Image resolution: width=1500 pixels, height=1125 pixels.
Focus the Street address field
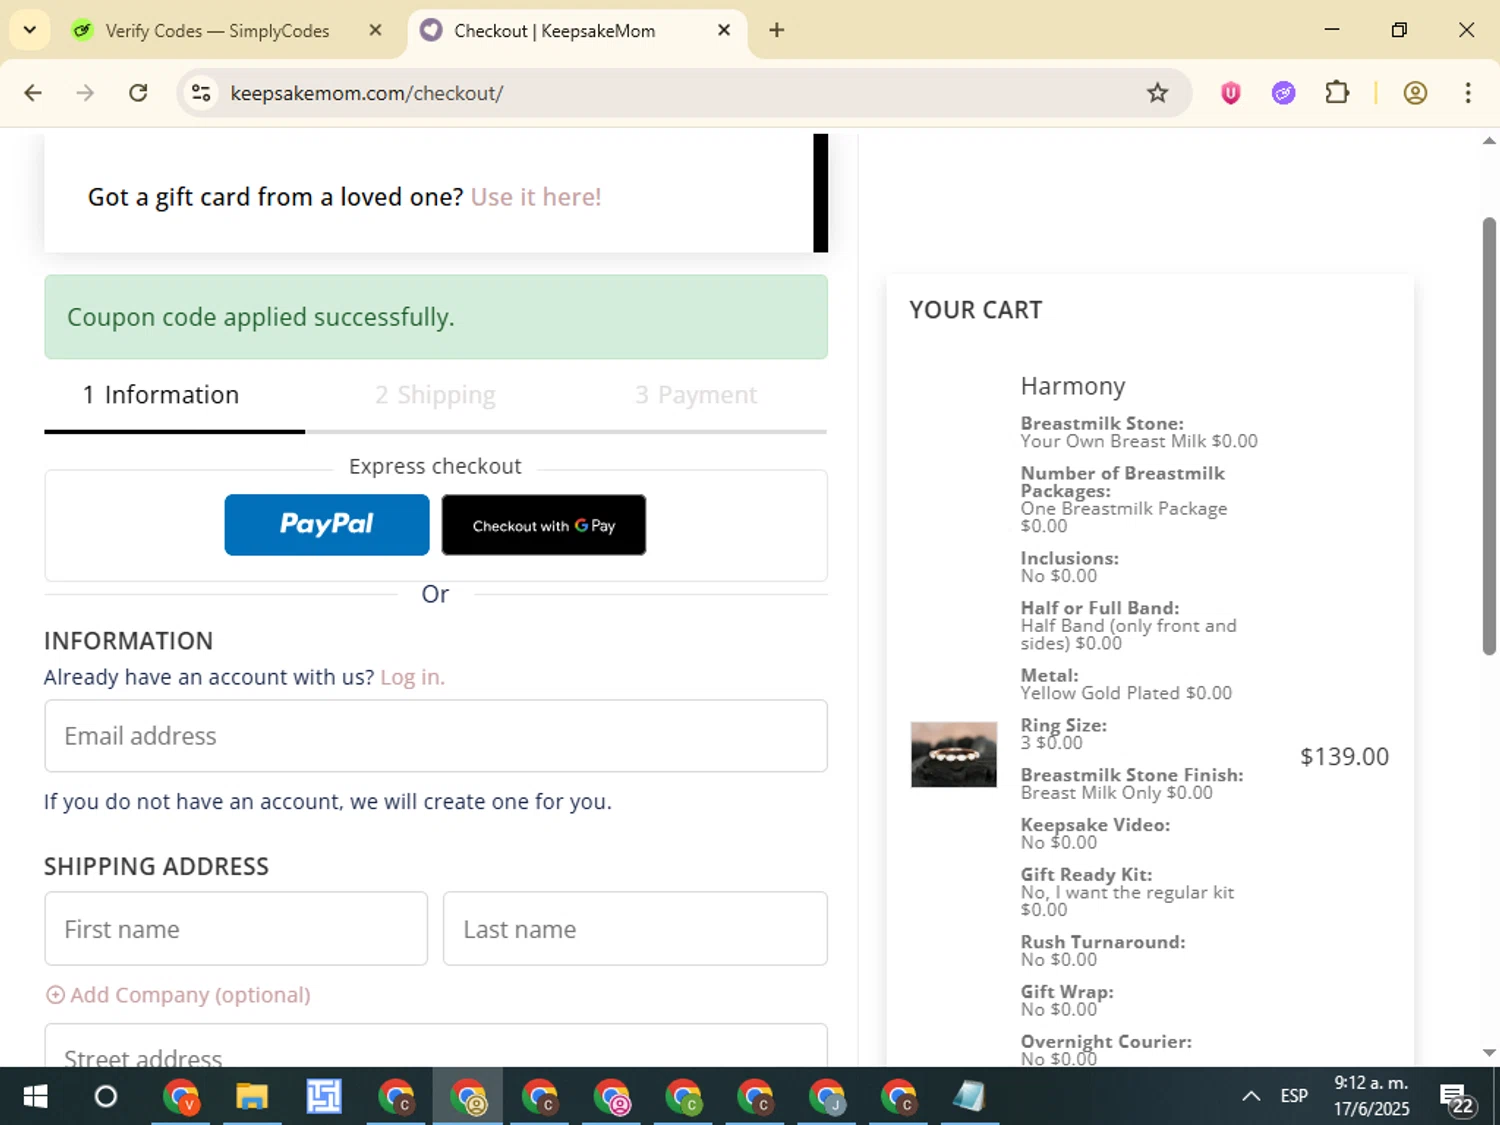(436, 1045)
